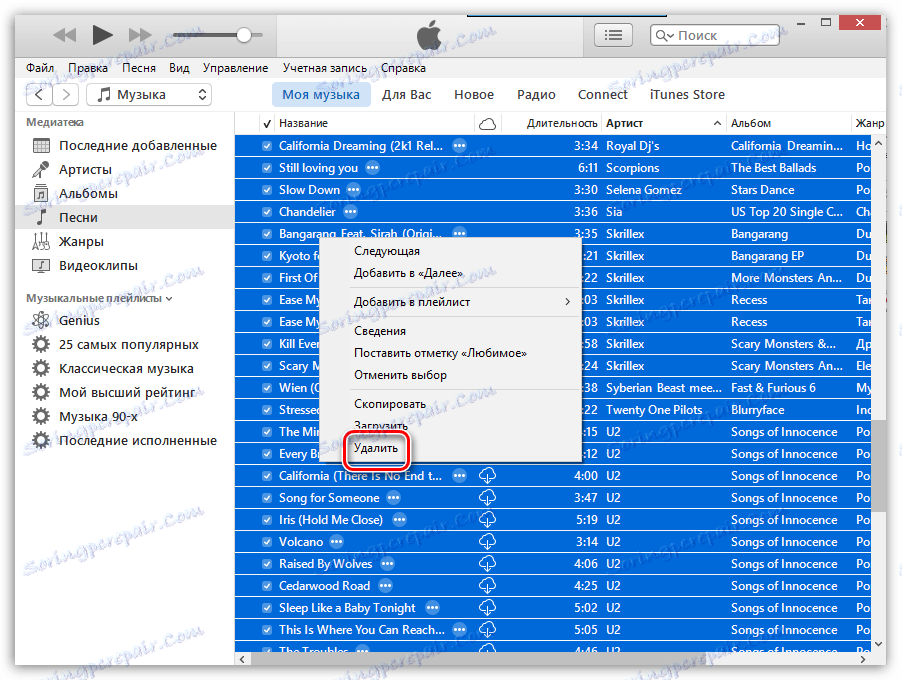Uncheck the Slow Down checkbox

[x=267, y=190]
